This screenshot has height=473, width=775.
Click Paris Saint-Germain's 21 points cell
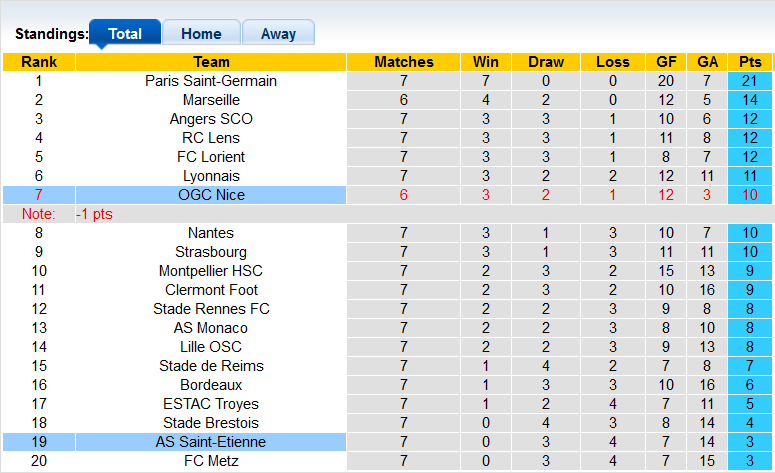(750, 81)
